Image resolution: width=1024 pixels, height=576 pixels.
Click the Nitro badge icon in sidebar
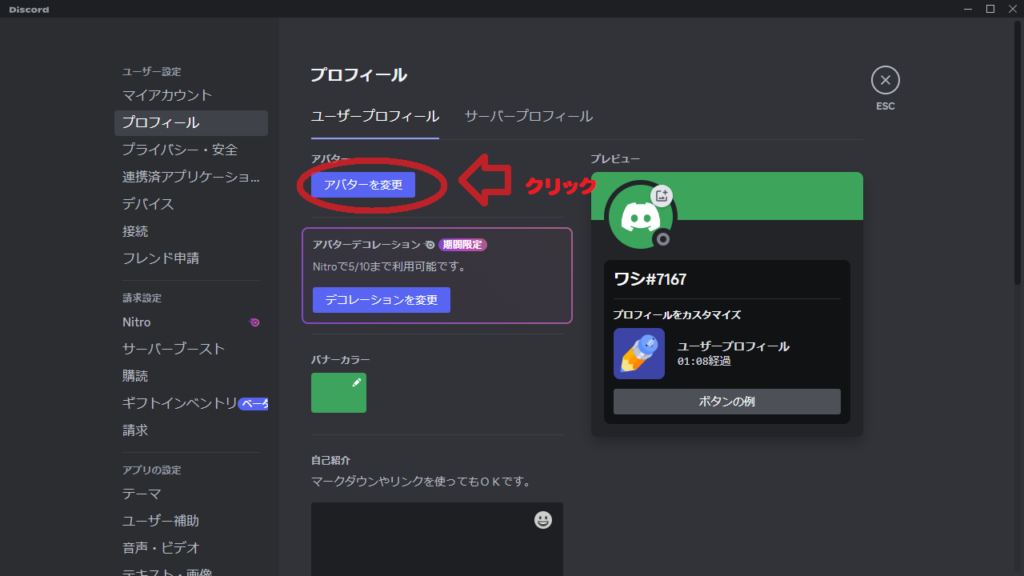(x=255, y=323)
